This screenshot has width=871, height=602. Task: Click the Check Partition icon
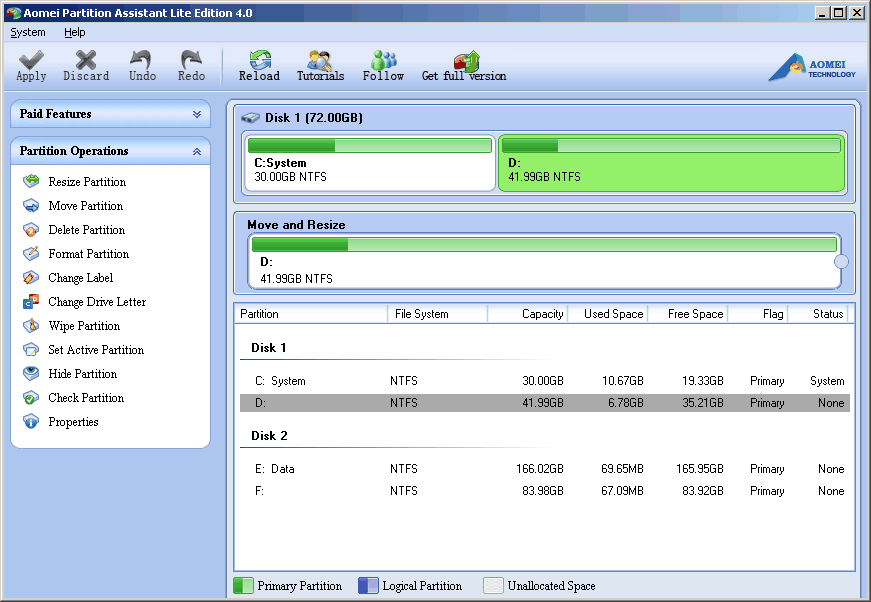click(x=31, y=398)
